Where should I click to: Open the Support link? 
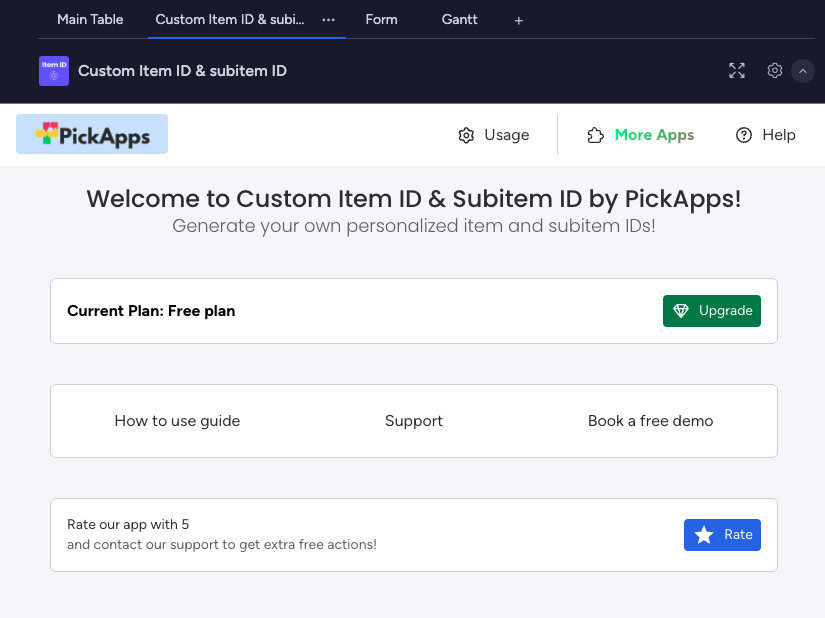pyautogui.click(x=414, y=421)
